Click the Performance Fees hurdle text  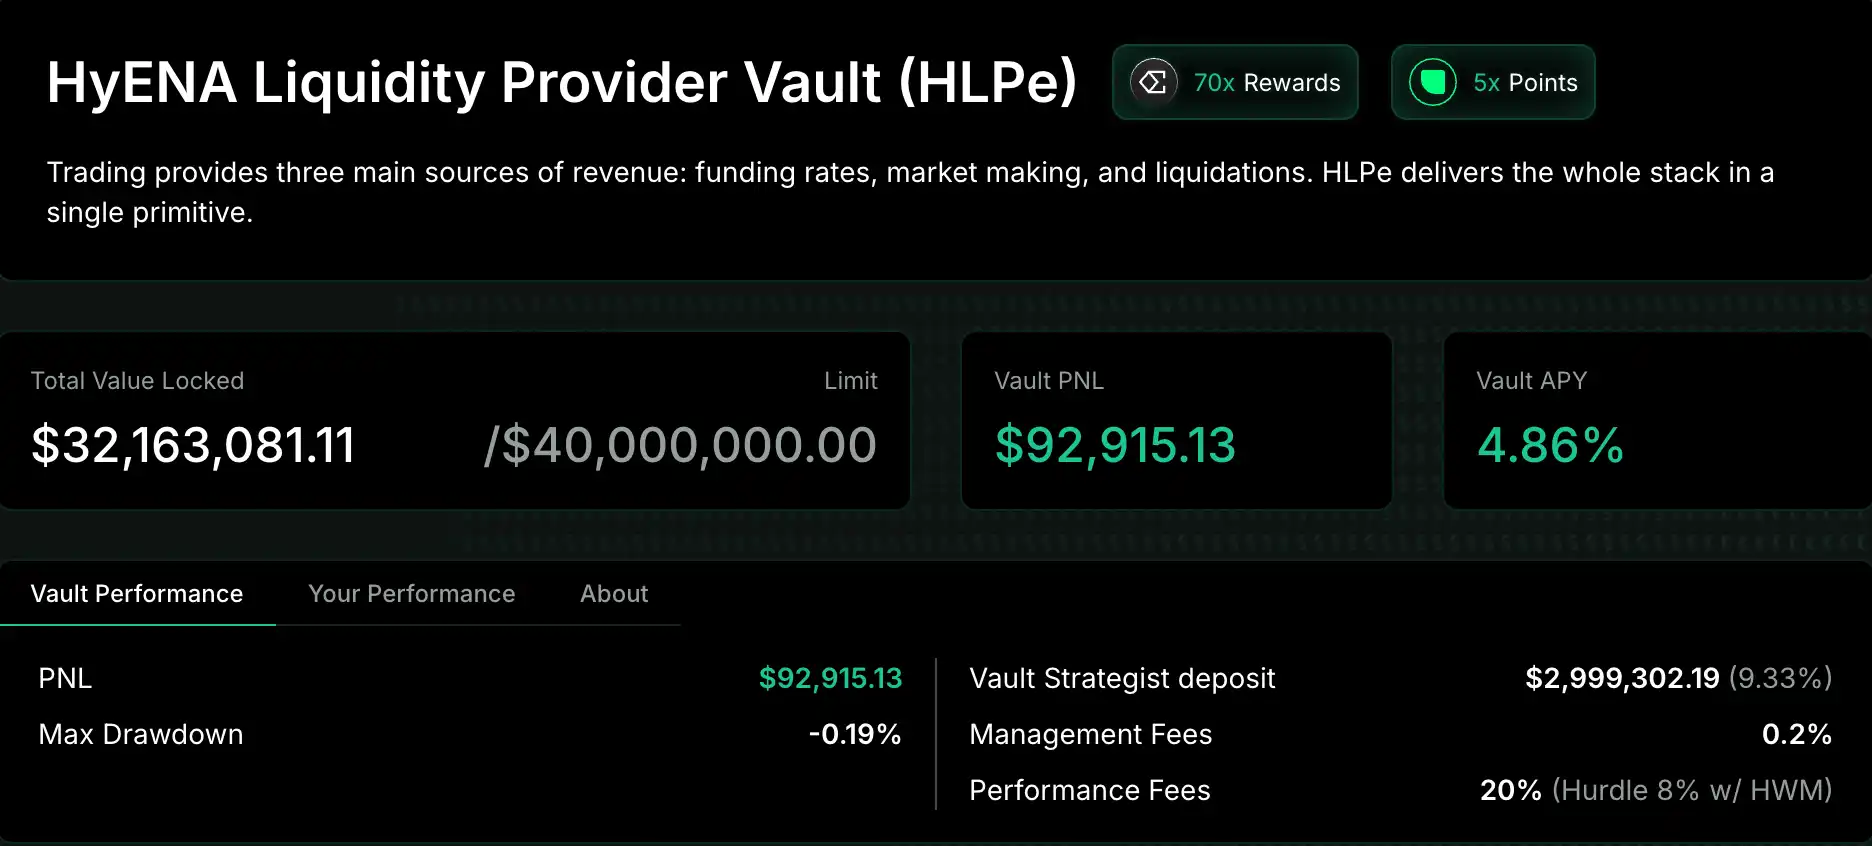1692,790
